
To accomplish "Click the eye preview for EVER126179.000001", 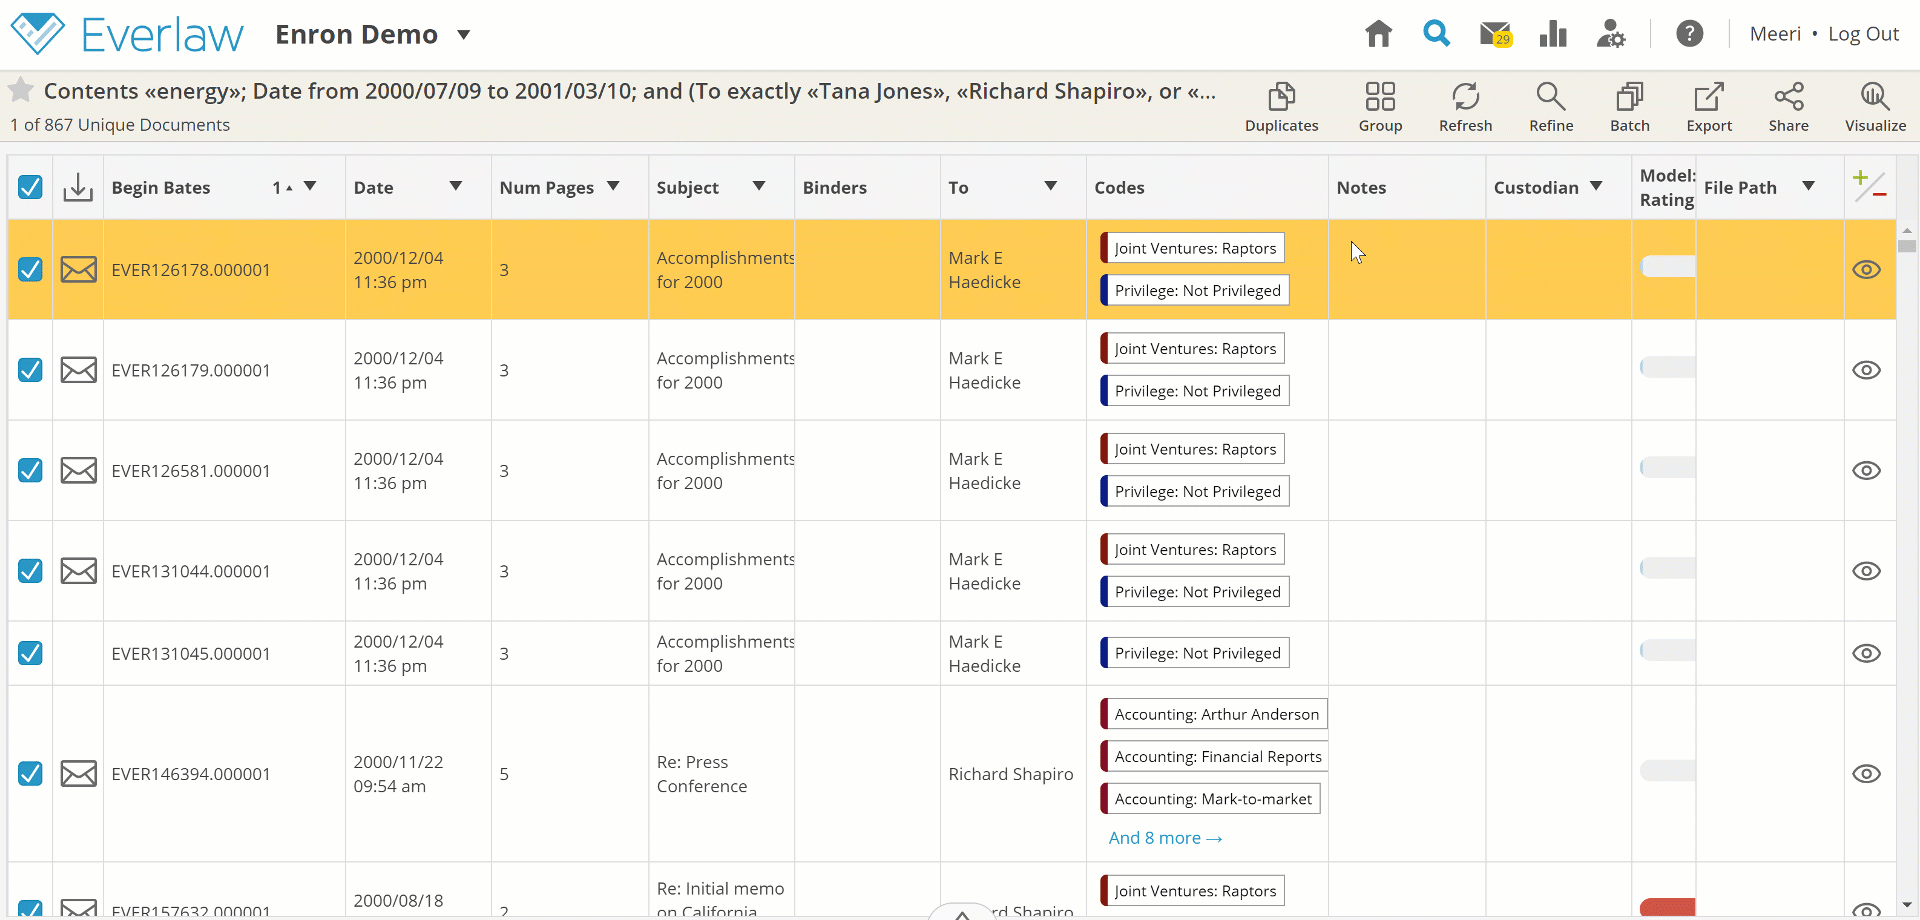I will 1866,370.
